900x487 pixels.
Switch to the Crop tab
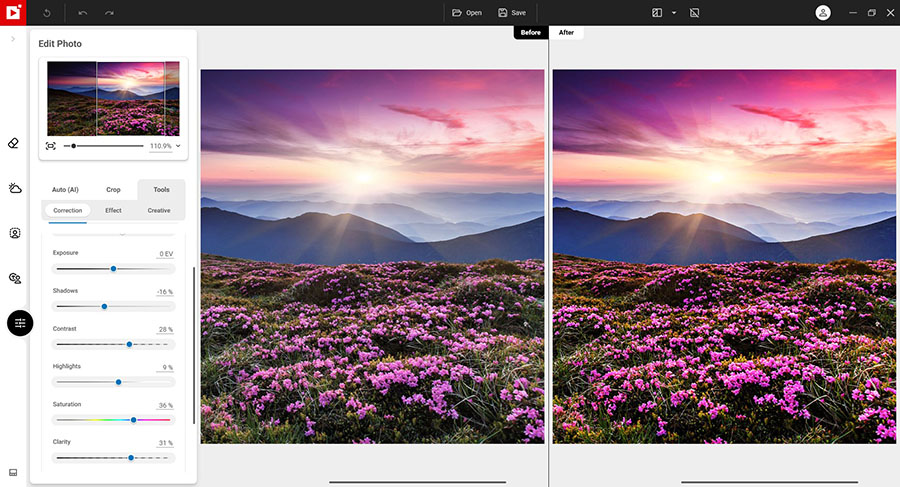tap(113, 189)
